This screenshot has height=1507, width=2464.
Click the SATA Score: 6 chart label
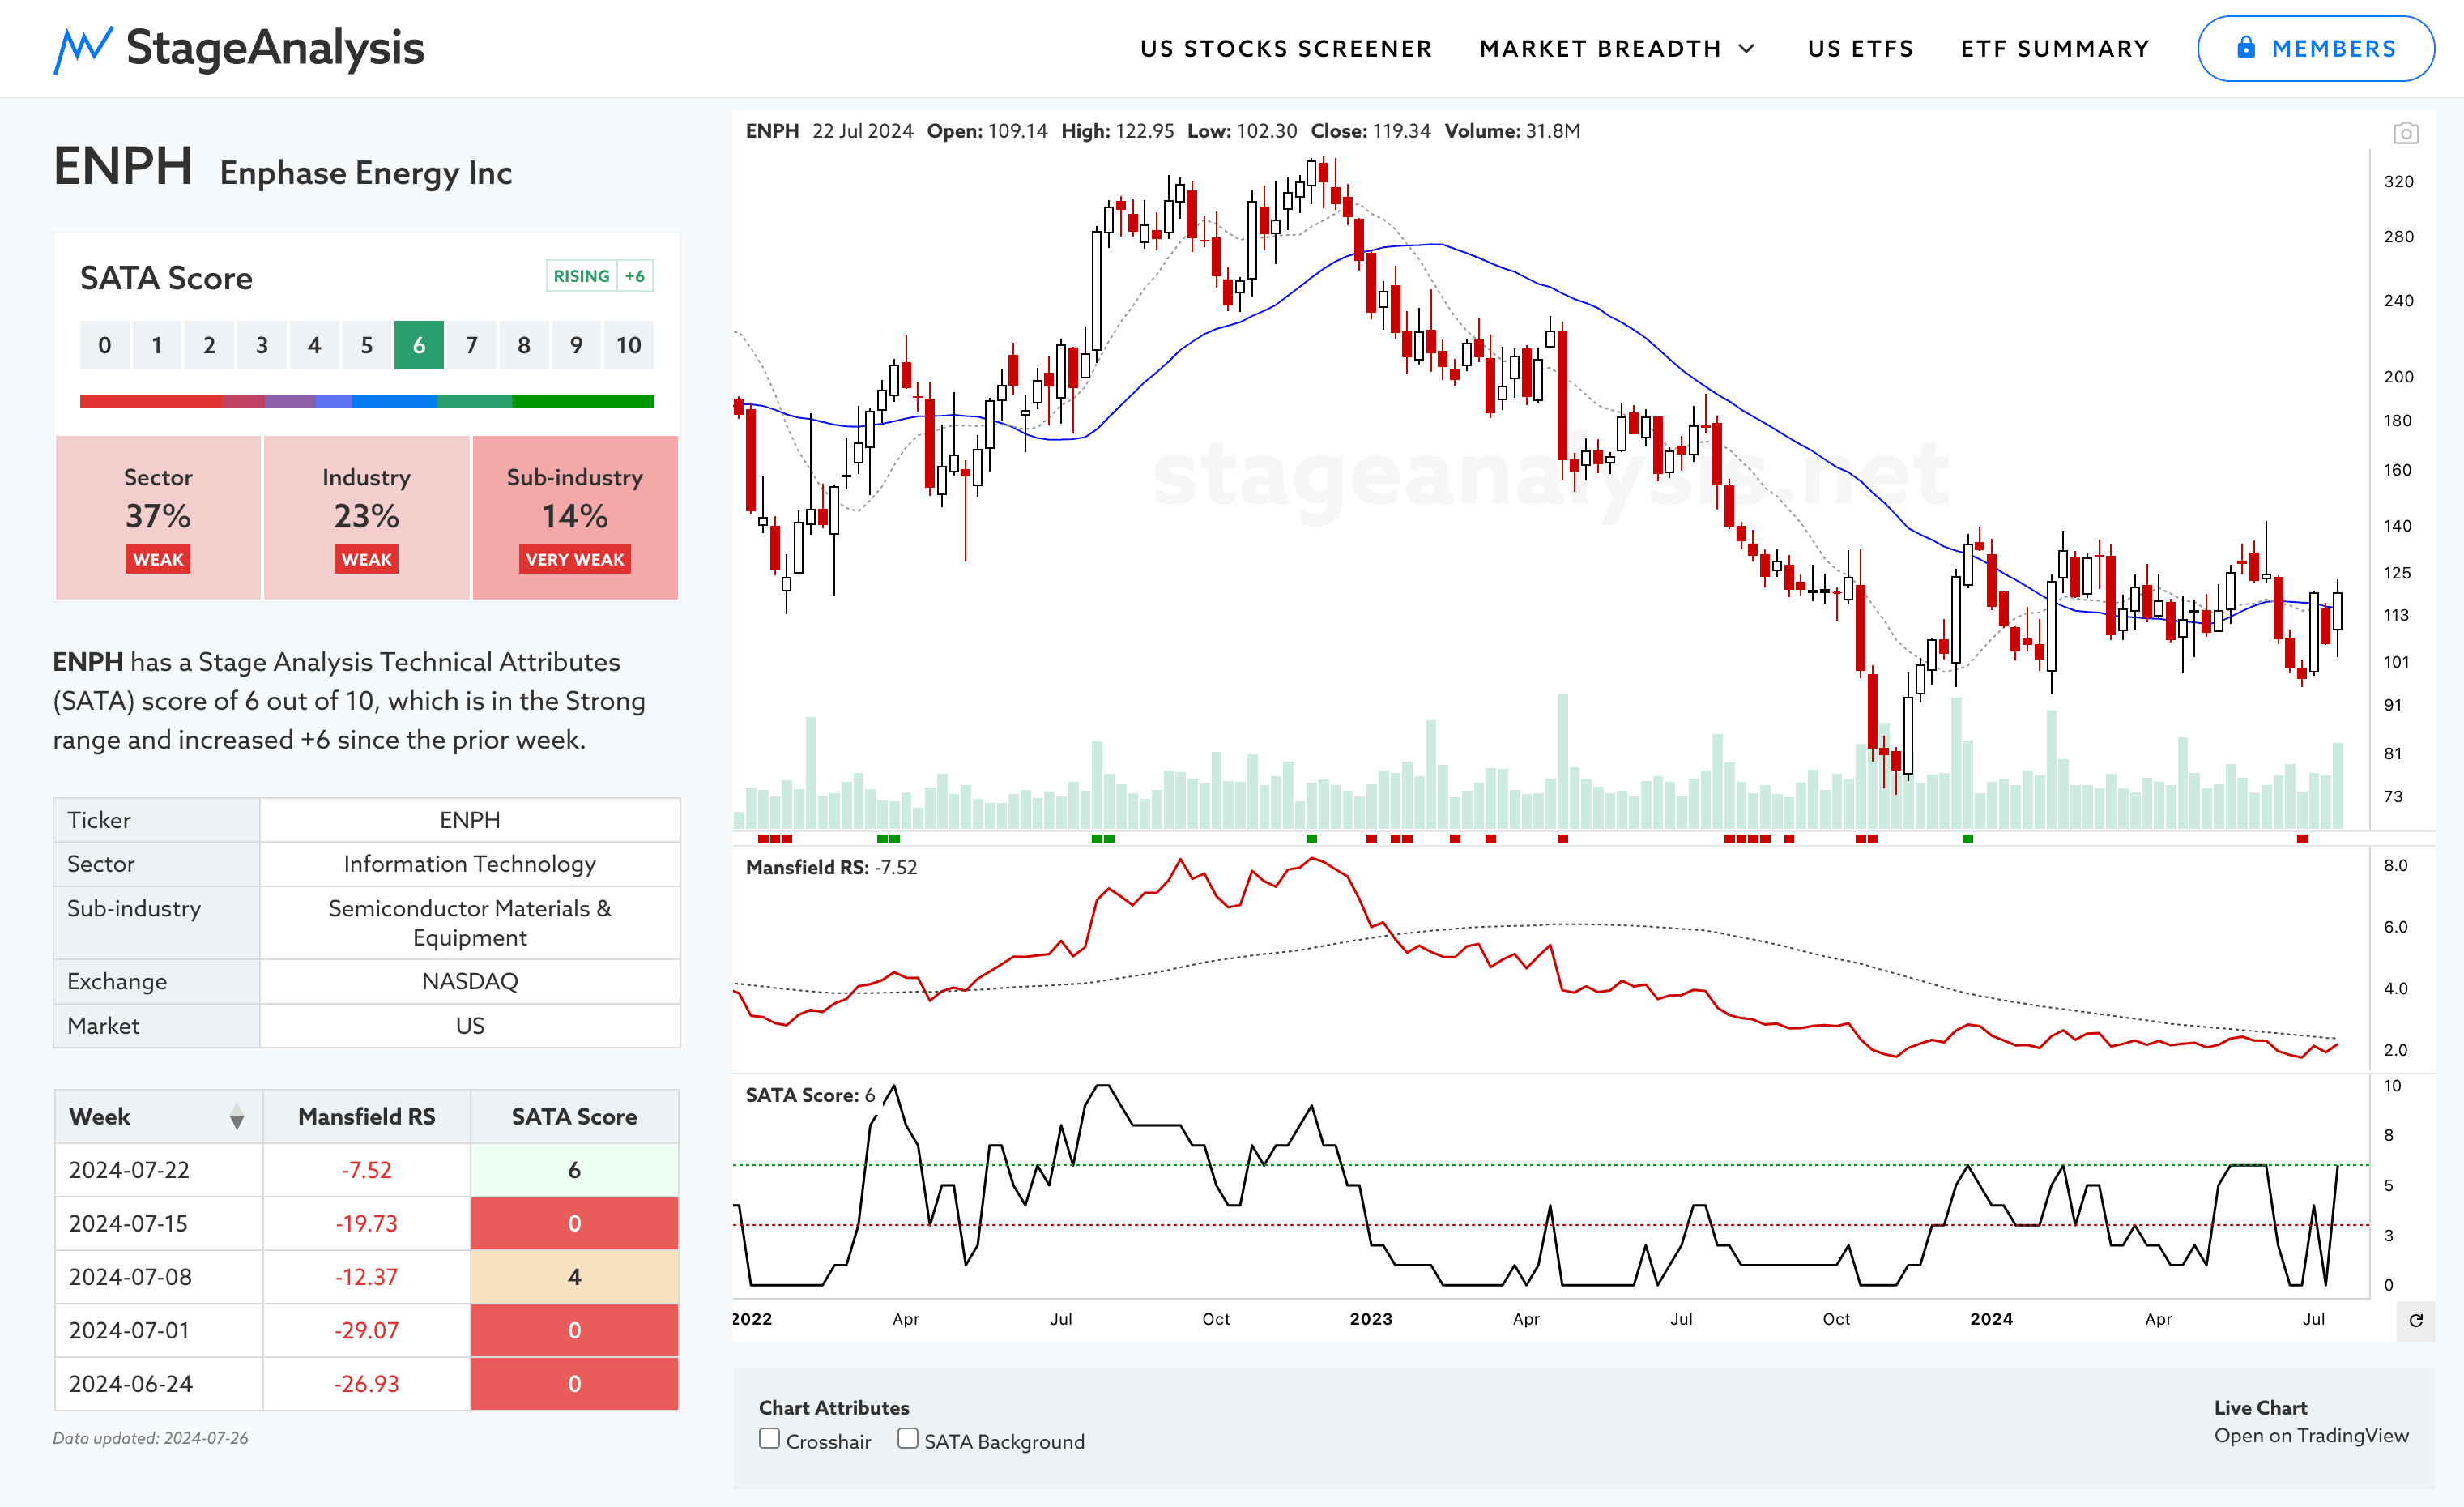(x=810, y=1095)
